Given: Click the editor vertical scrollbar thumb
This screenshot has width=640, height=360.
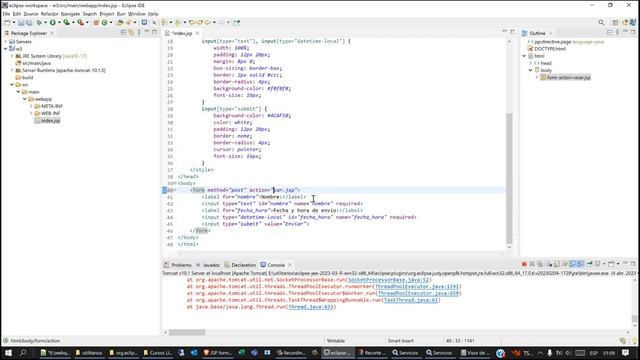Looking at the screenshot, I should 509,178.
